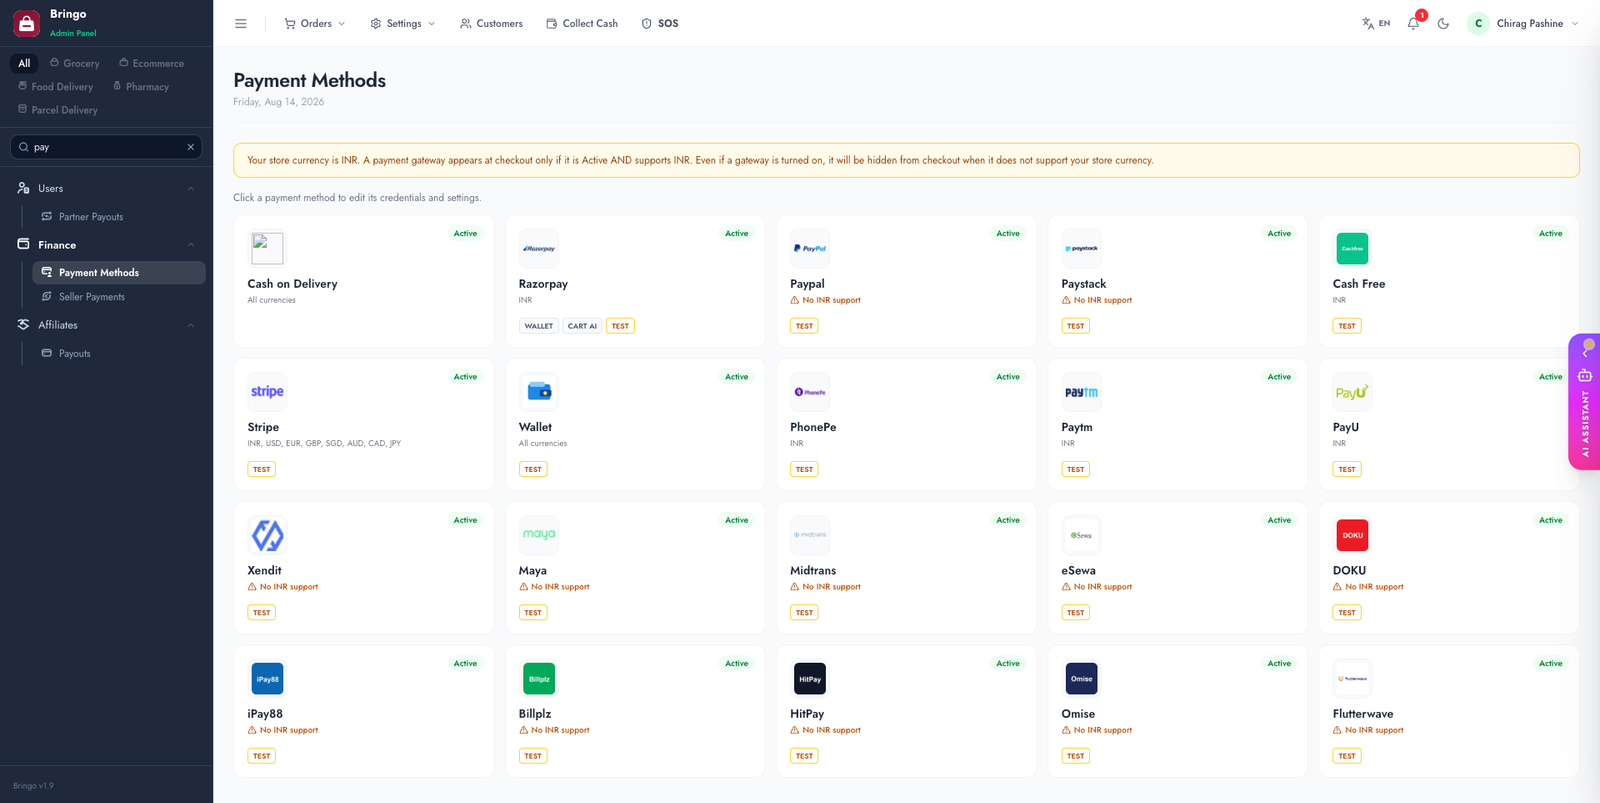Collapse the Affiliates sidebar section
This screenshot has height=803, width=1600.
point(106,325)
